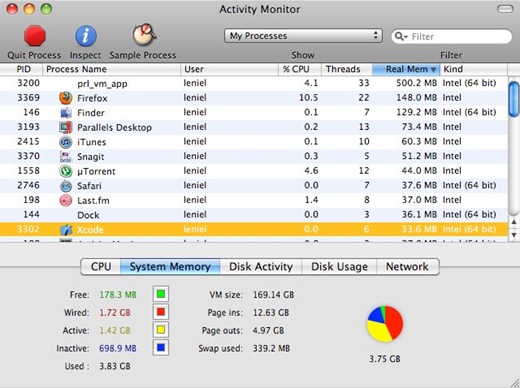Click the iTunes icon in process list

(66, 142)
